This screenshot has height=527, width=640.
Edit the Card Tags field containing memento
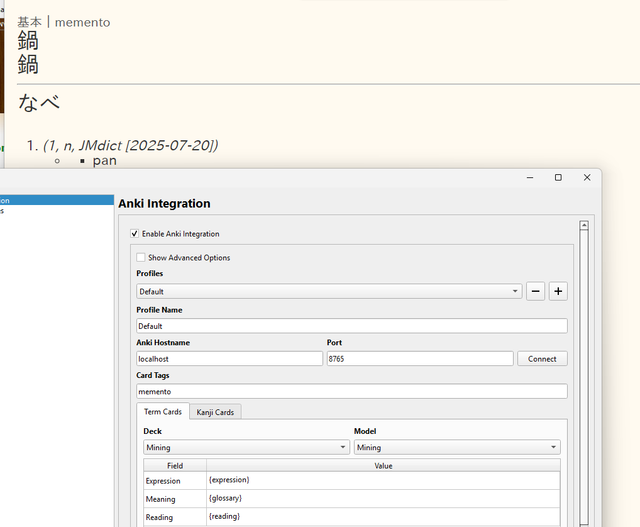(352, 391)
